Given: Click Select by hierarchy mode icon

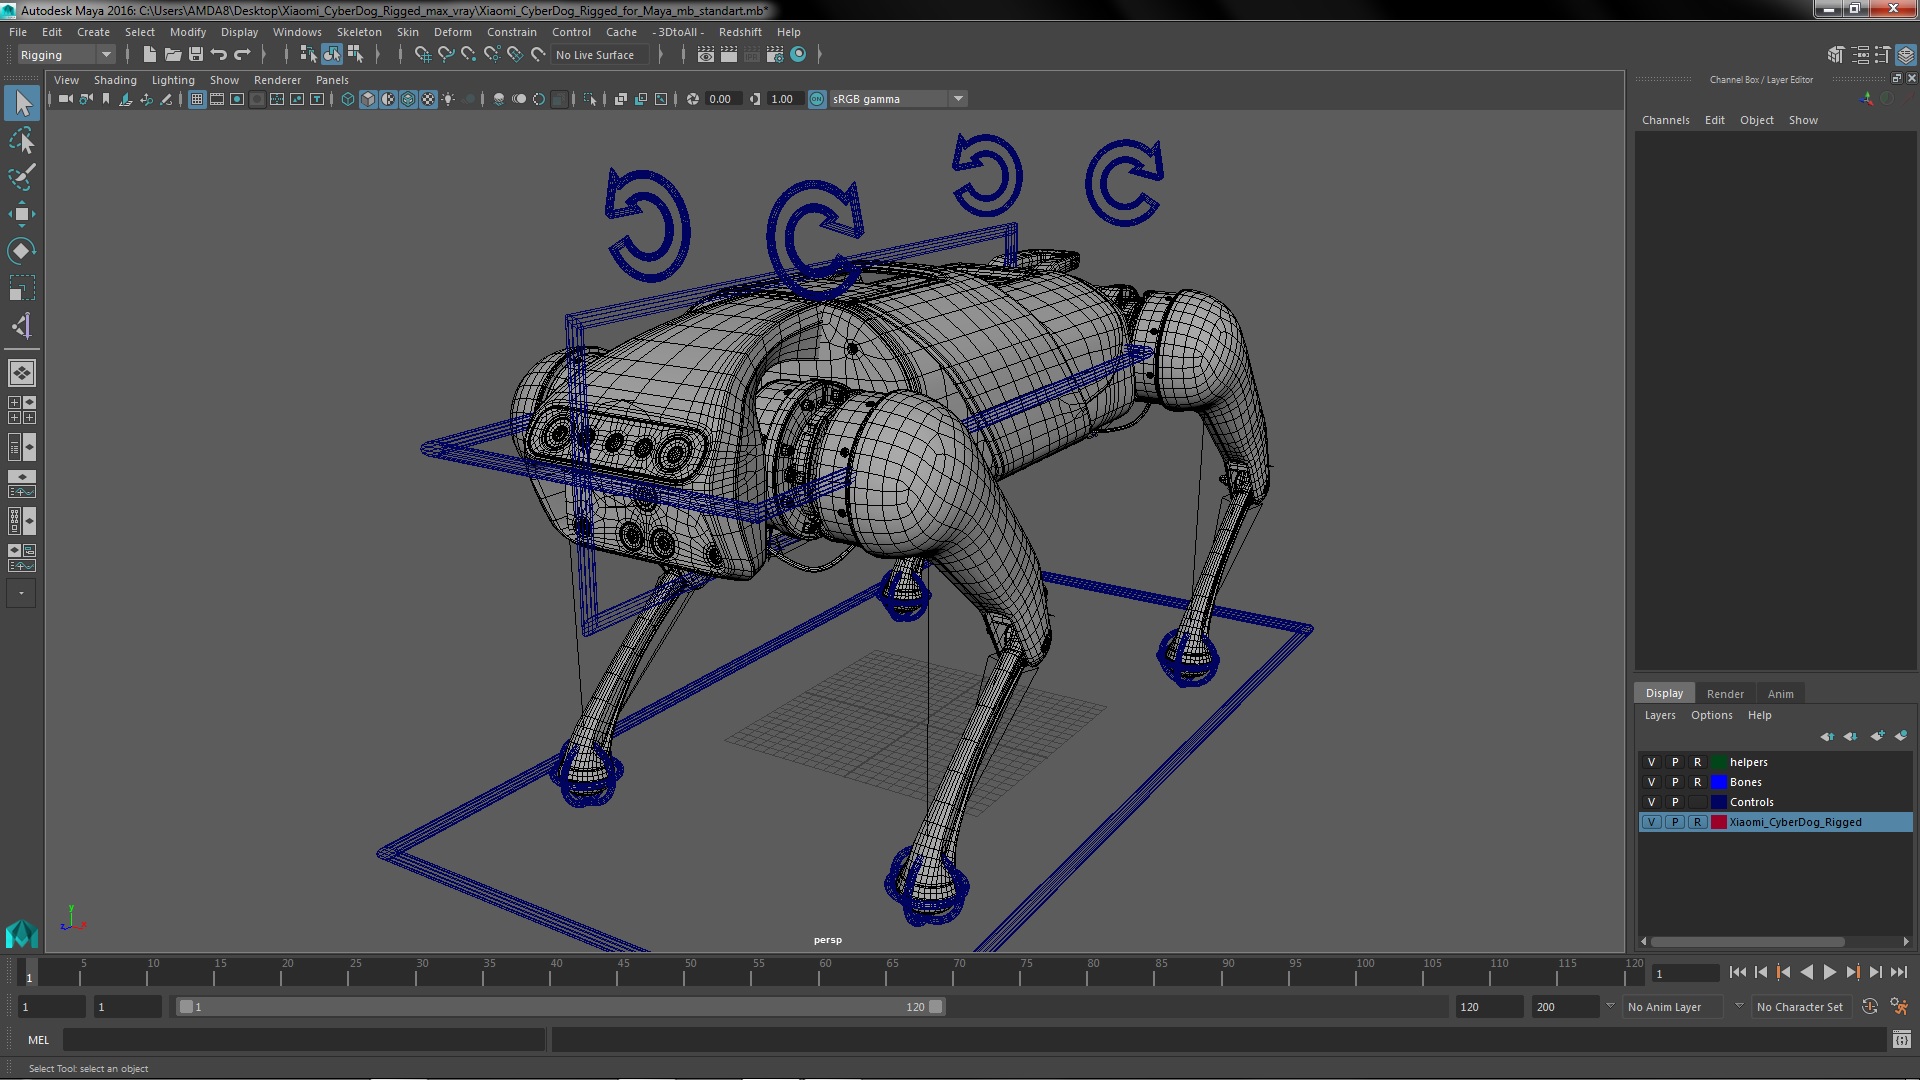Looking at the screenshot, I should pos(308,55).
